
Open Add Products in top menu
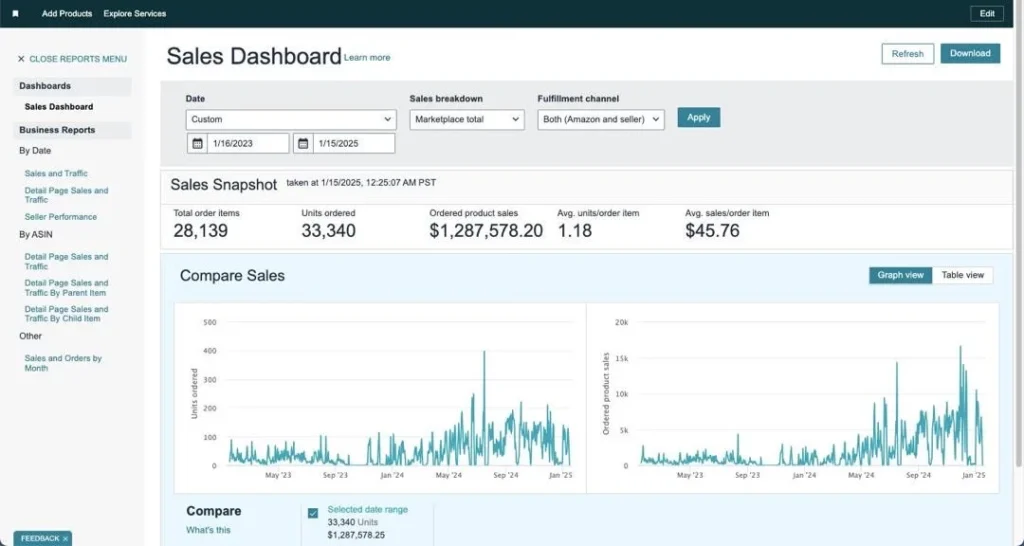(67, 14)
